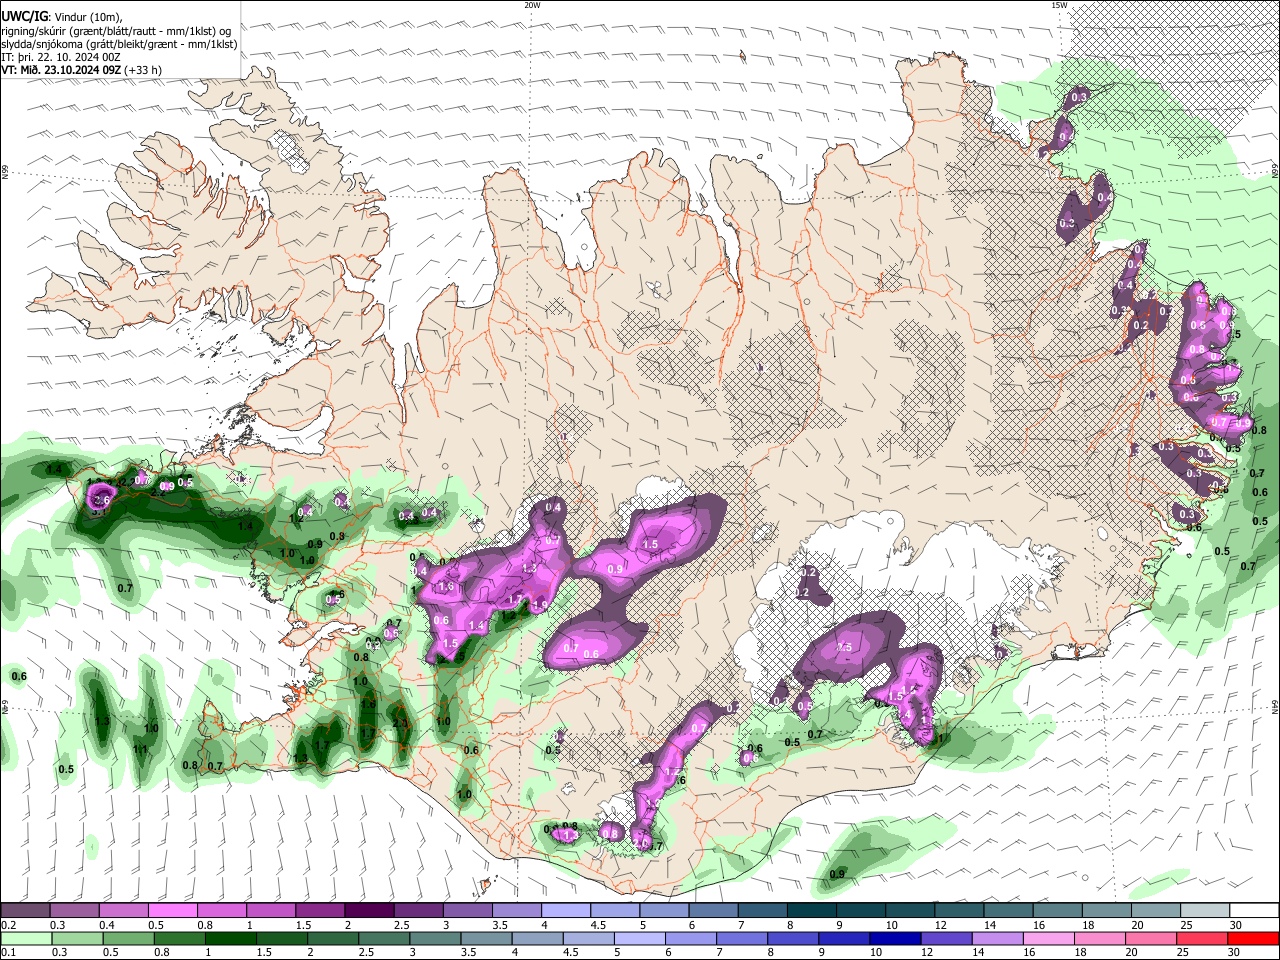Viewport: 1280px width, 960px height.
Task: Select the bright red 30 swatch in the lower legend row
Action: 1254,939
